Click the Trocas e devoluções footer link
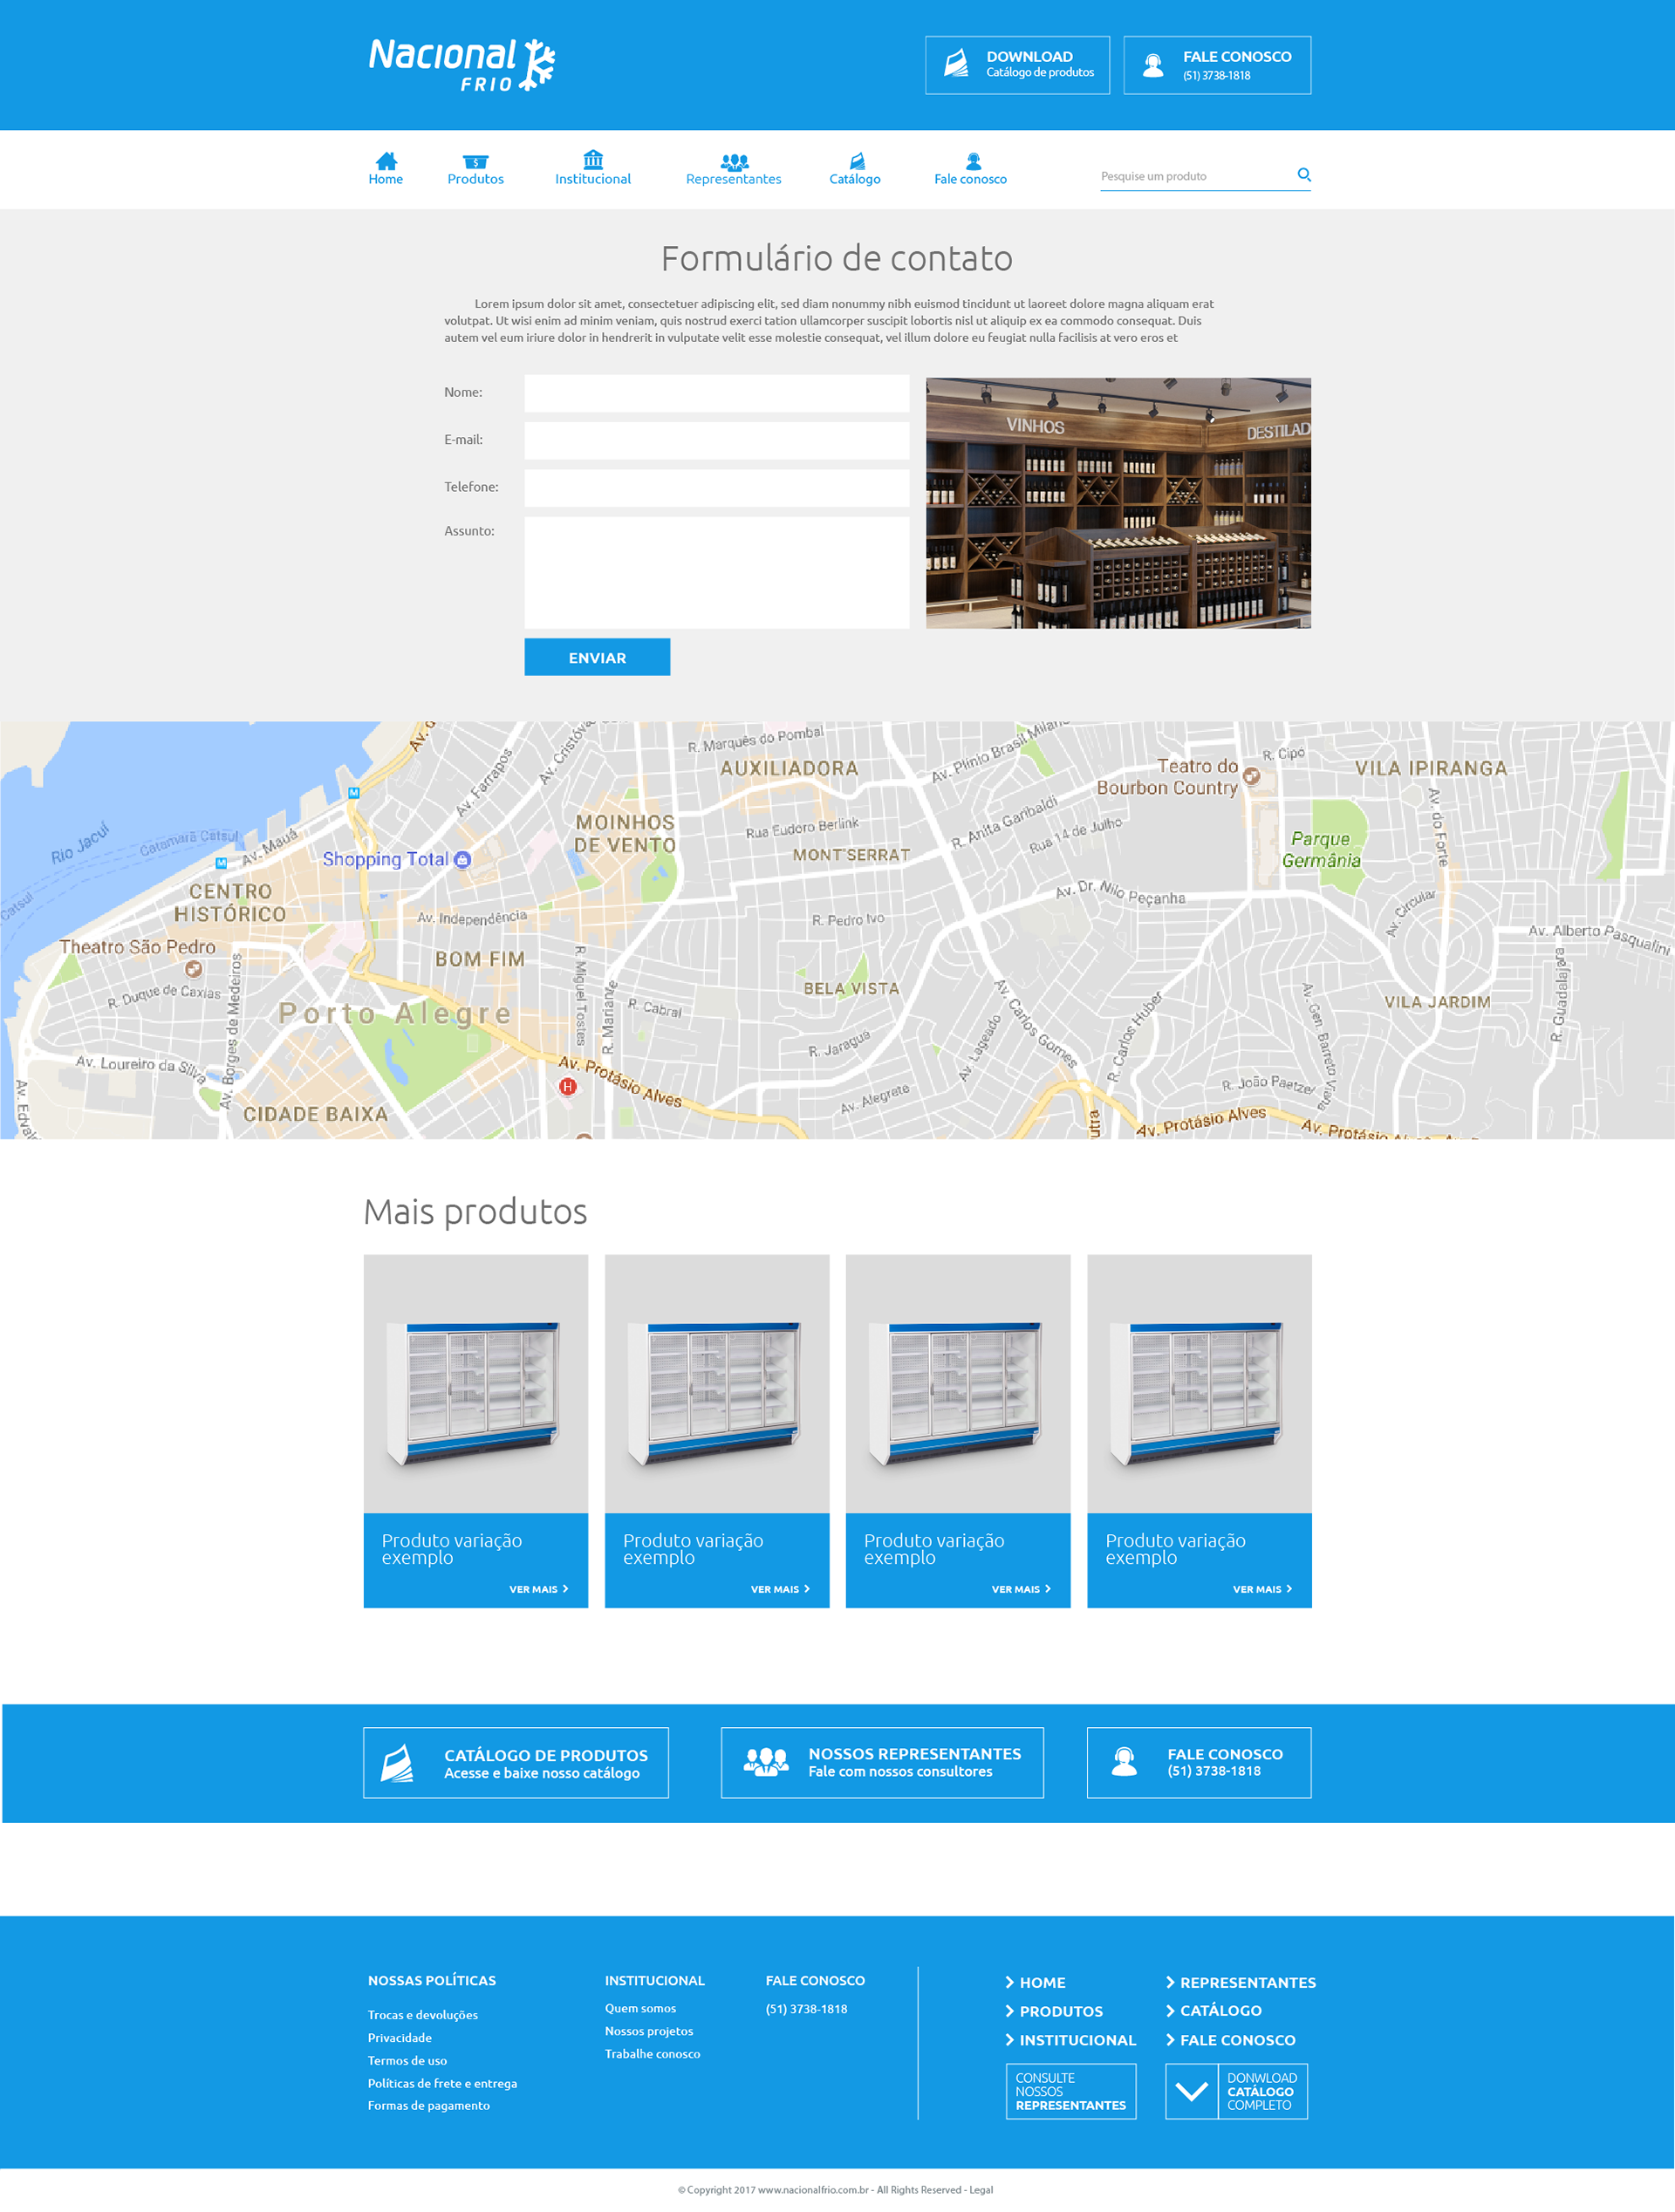1675x2212 pixels. click(x=422, y=2015)
